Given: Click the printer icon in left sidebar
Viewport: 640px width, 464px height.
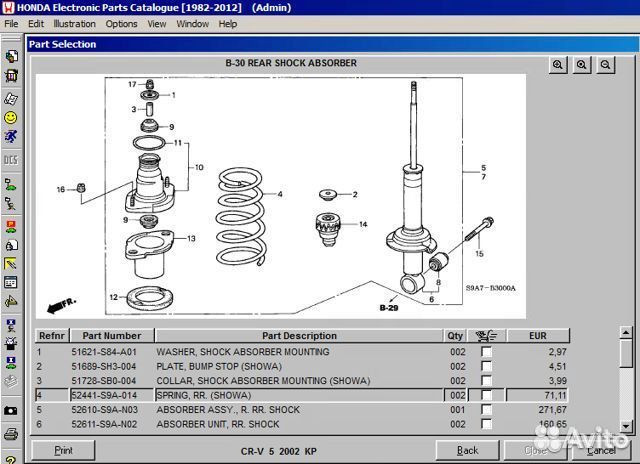Looking at the screenshot, I should [x=10, y=433].
